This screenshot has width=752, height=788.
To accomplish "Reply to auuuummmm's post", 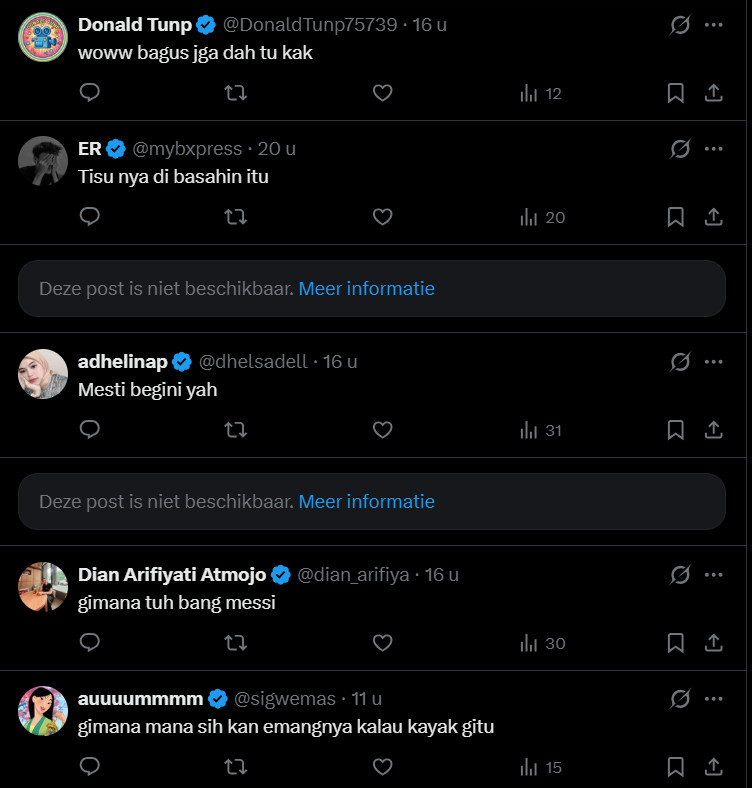I will [90, 767].
